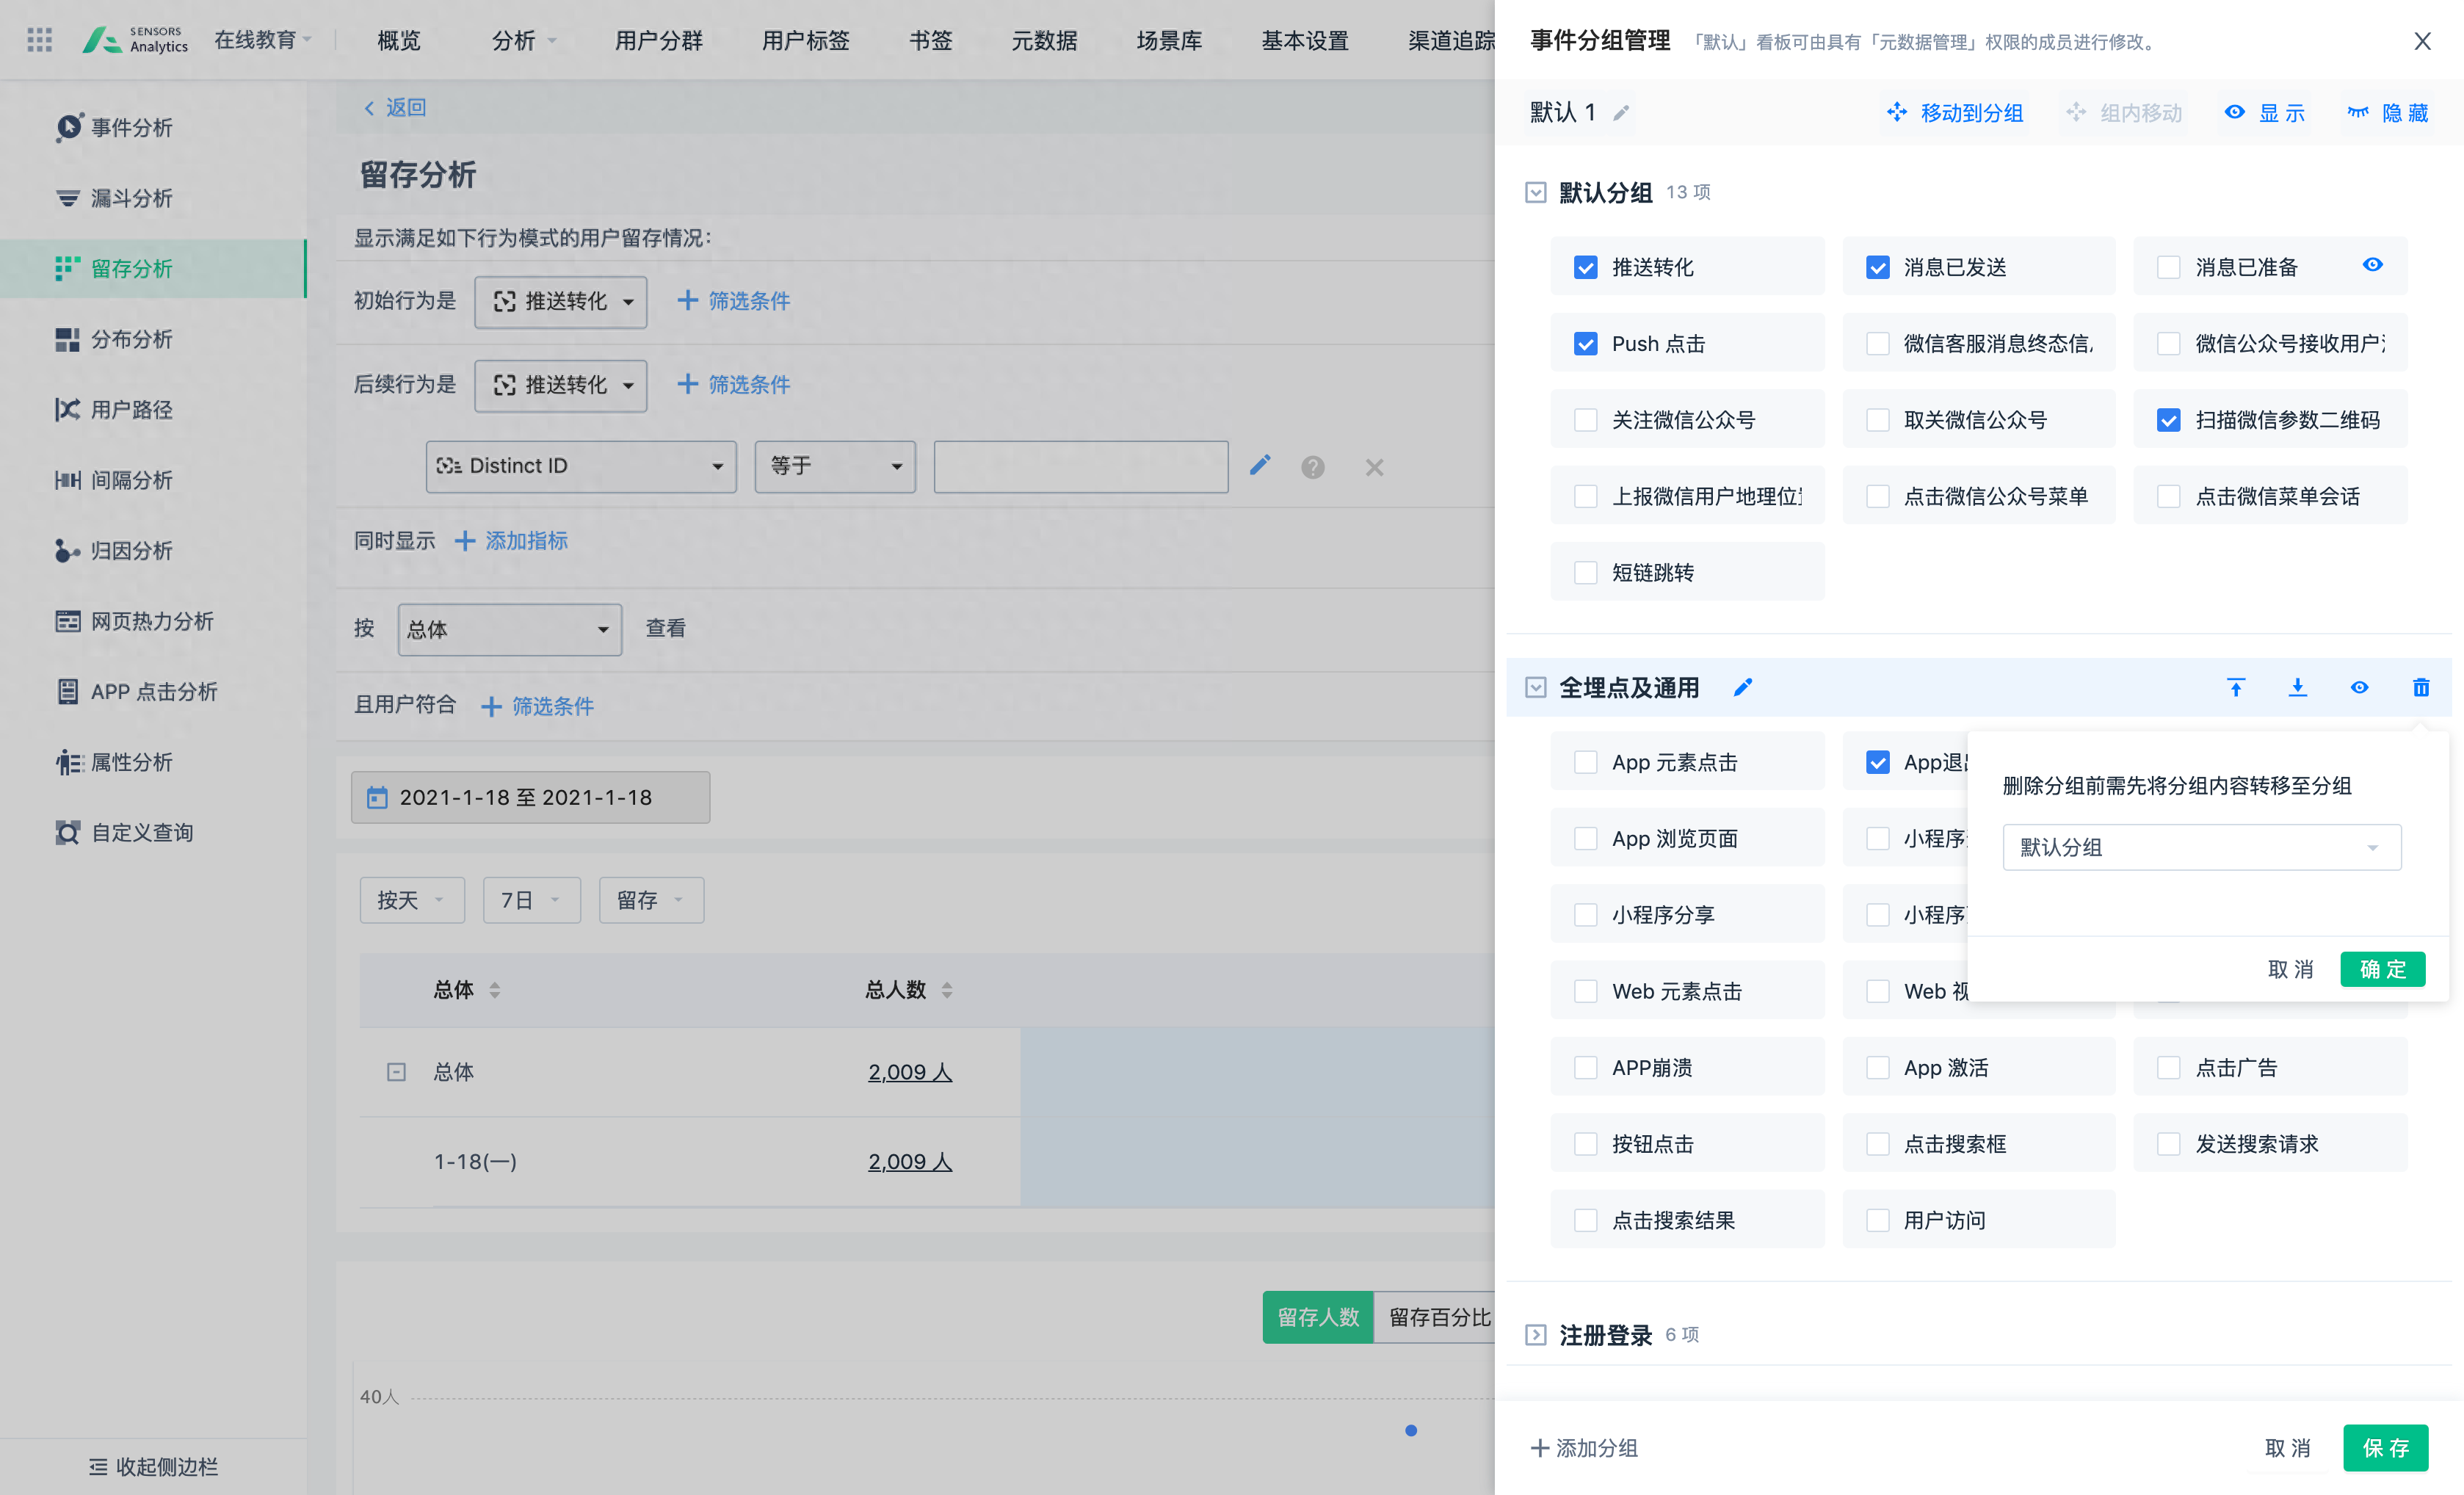This screenshot has width=2464, height=1495.
Task: Check the App 激活 checkbox
Action: point(1877,1068)
